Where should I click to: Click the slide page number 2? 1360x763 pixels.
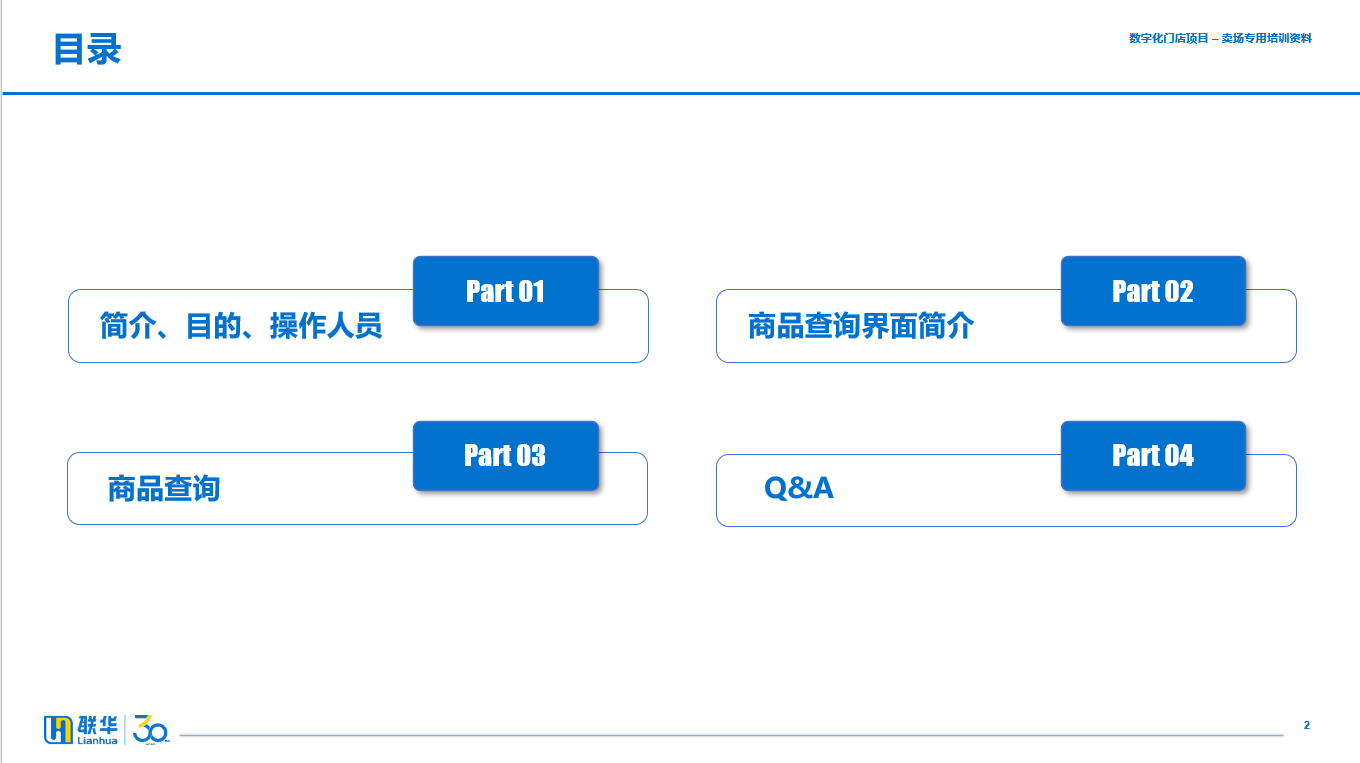[1306, 725]
